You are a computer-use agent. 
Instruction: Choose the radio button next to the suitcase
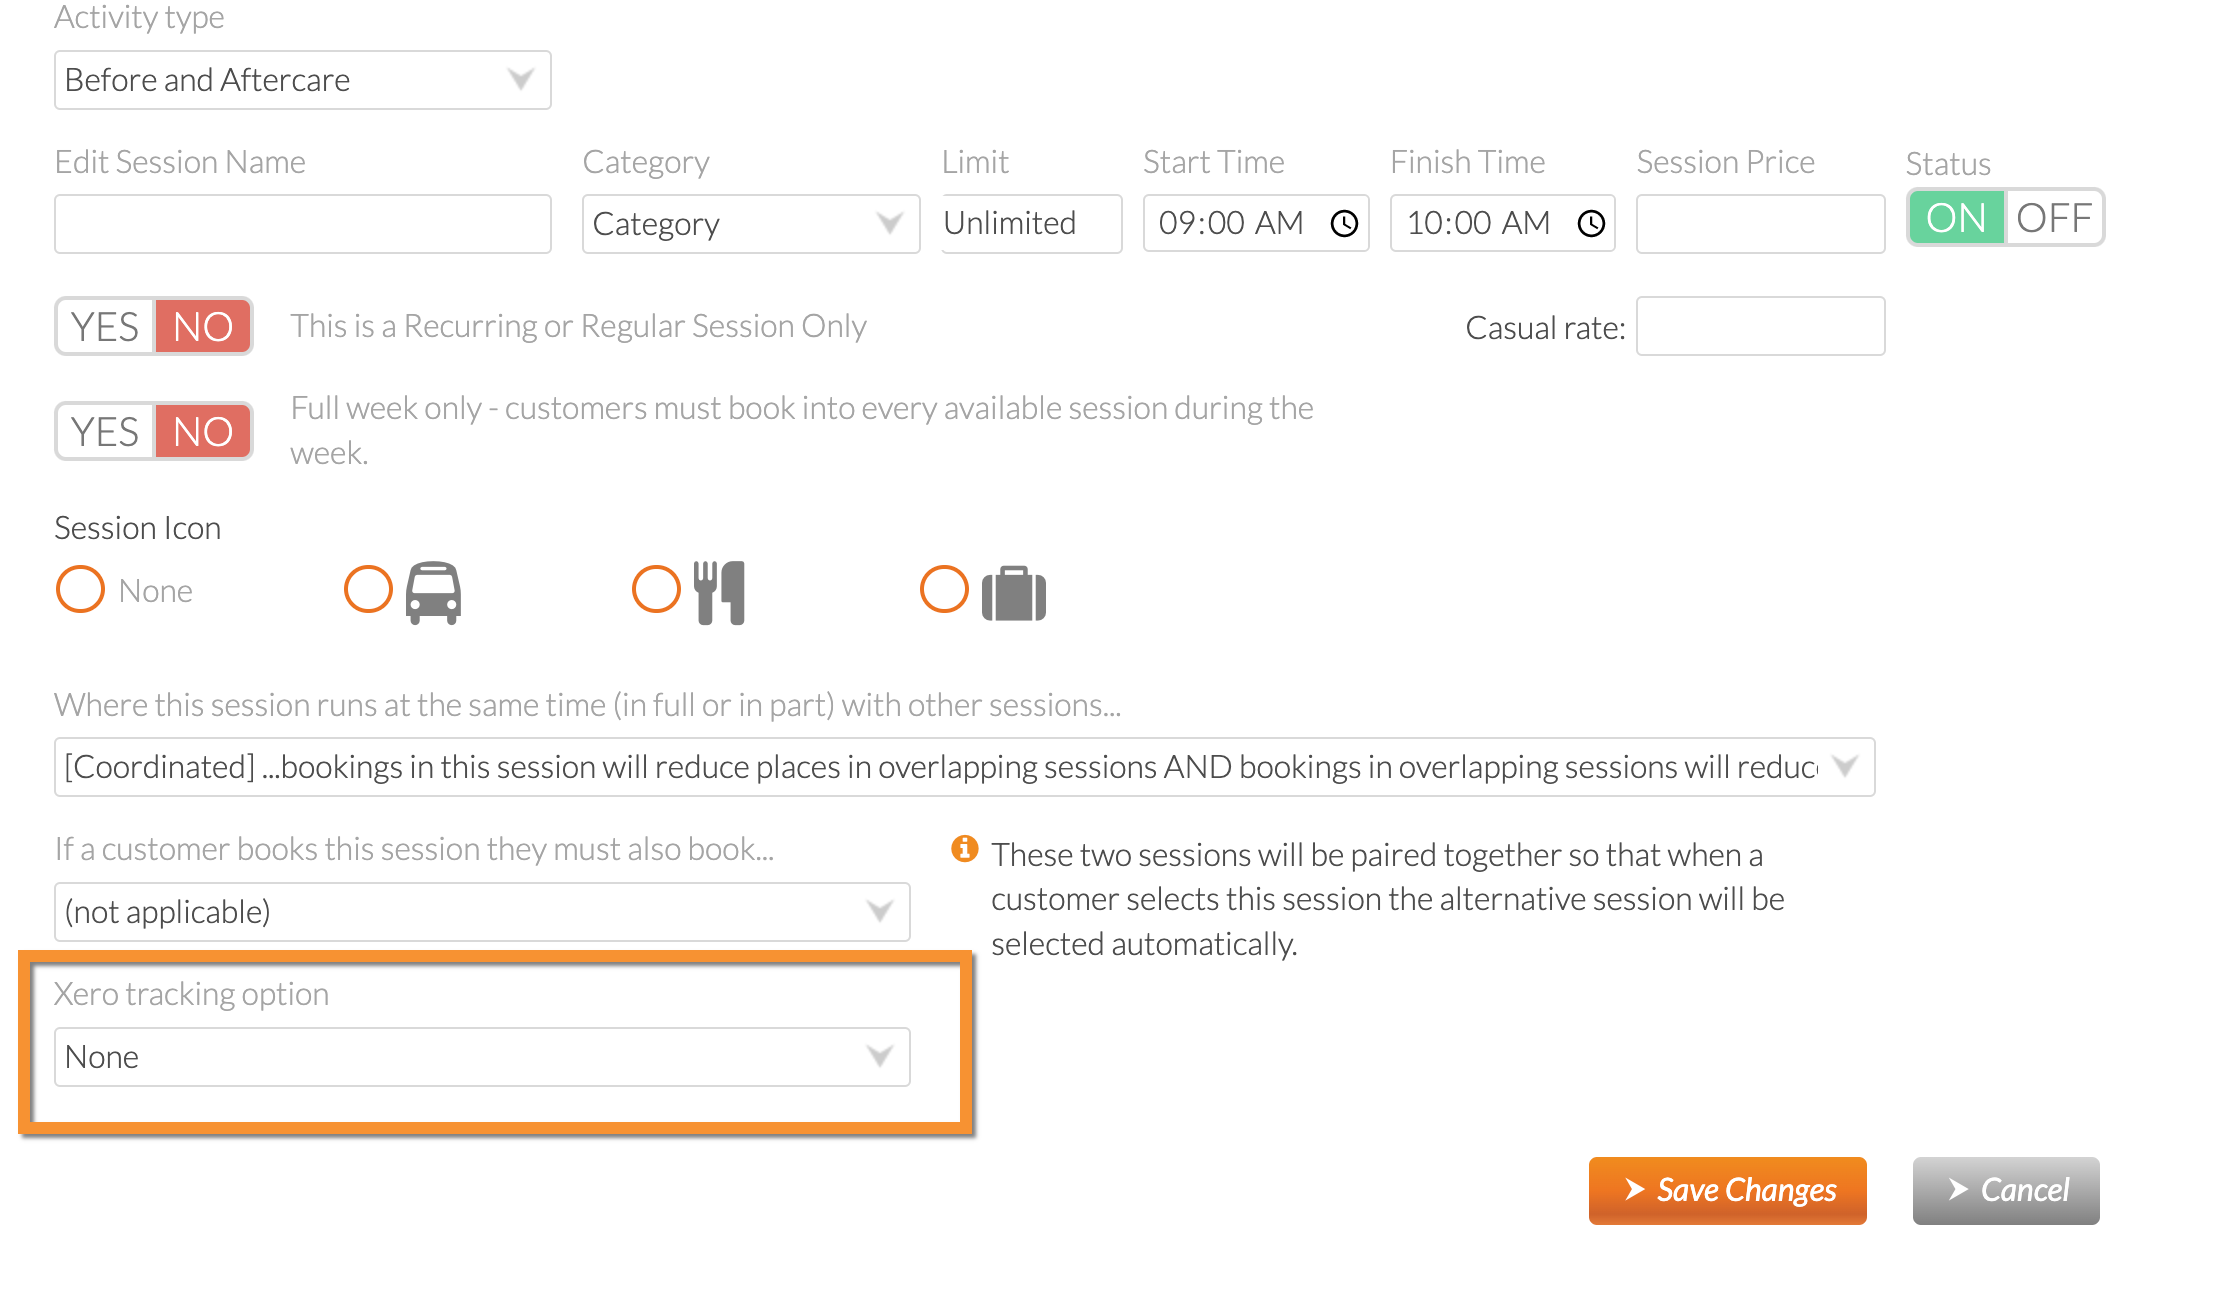[944, 589]
